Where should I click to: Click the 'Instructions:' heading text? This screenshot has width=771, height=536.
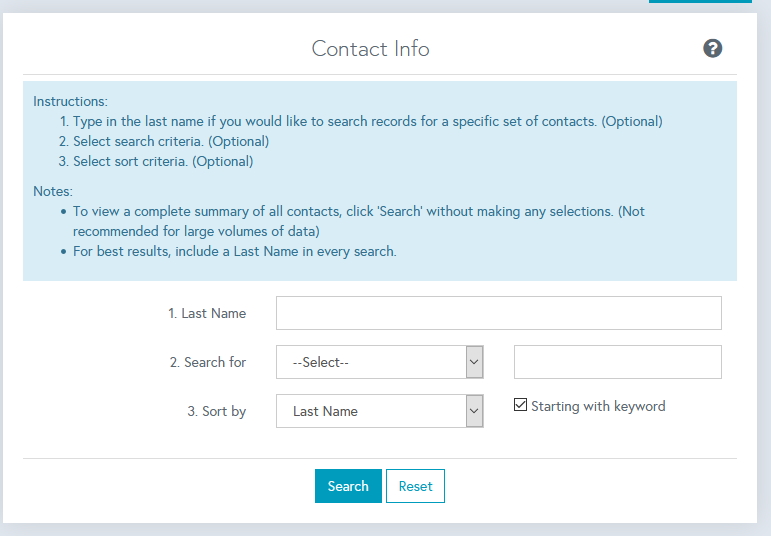(x=70, y=101)
